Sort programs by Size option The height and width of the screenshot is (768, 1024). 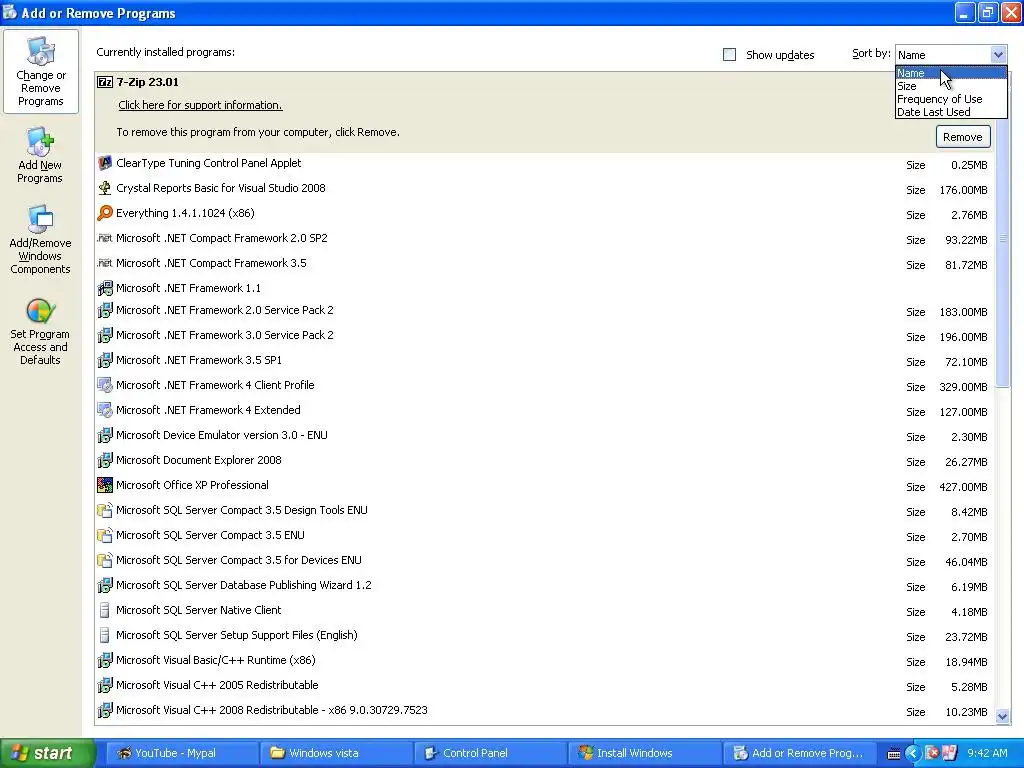[x=950, y=86]
